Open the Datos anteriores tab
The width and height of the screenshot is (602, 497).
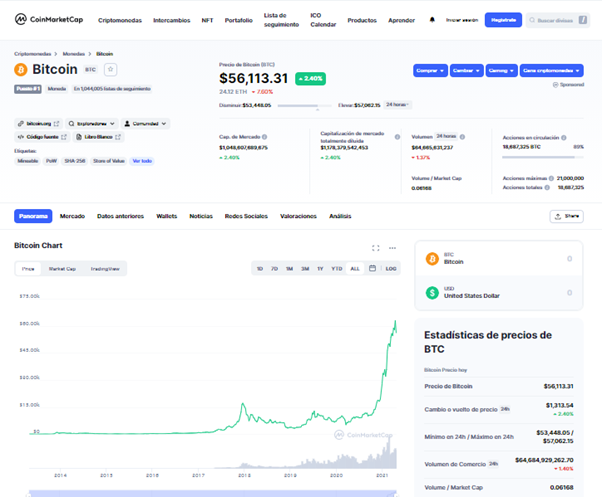pyautogui.click(x=120, y=216)
